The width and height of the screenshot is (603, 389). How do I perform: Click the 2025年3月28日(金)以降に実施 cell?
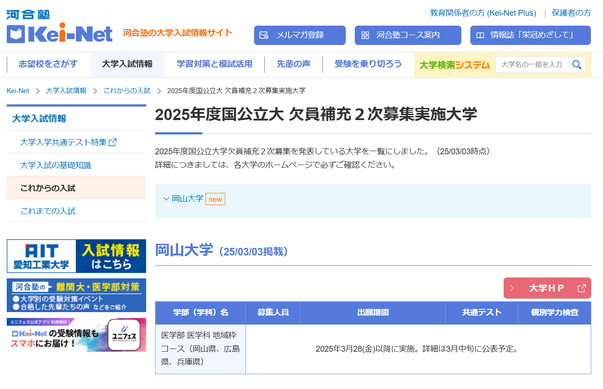418,349
